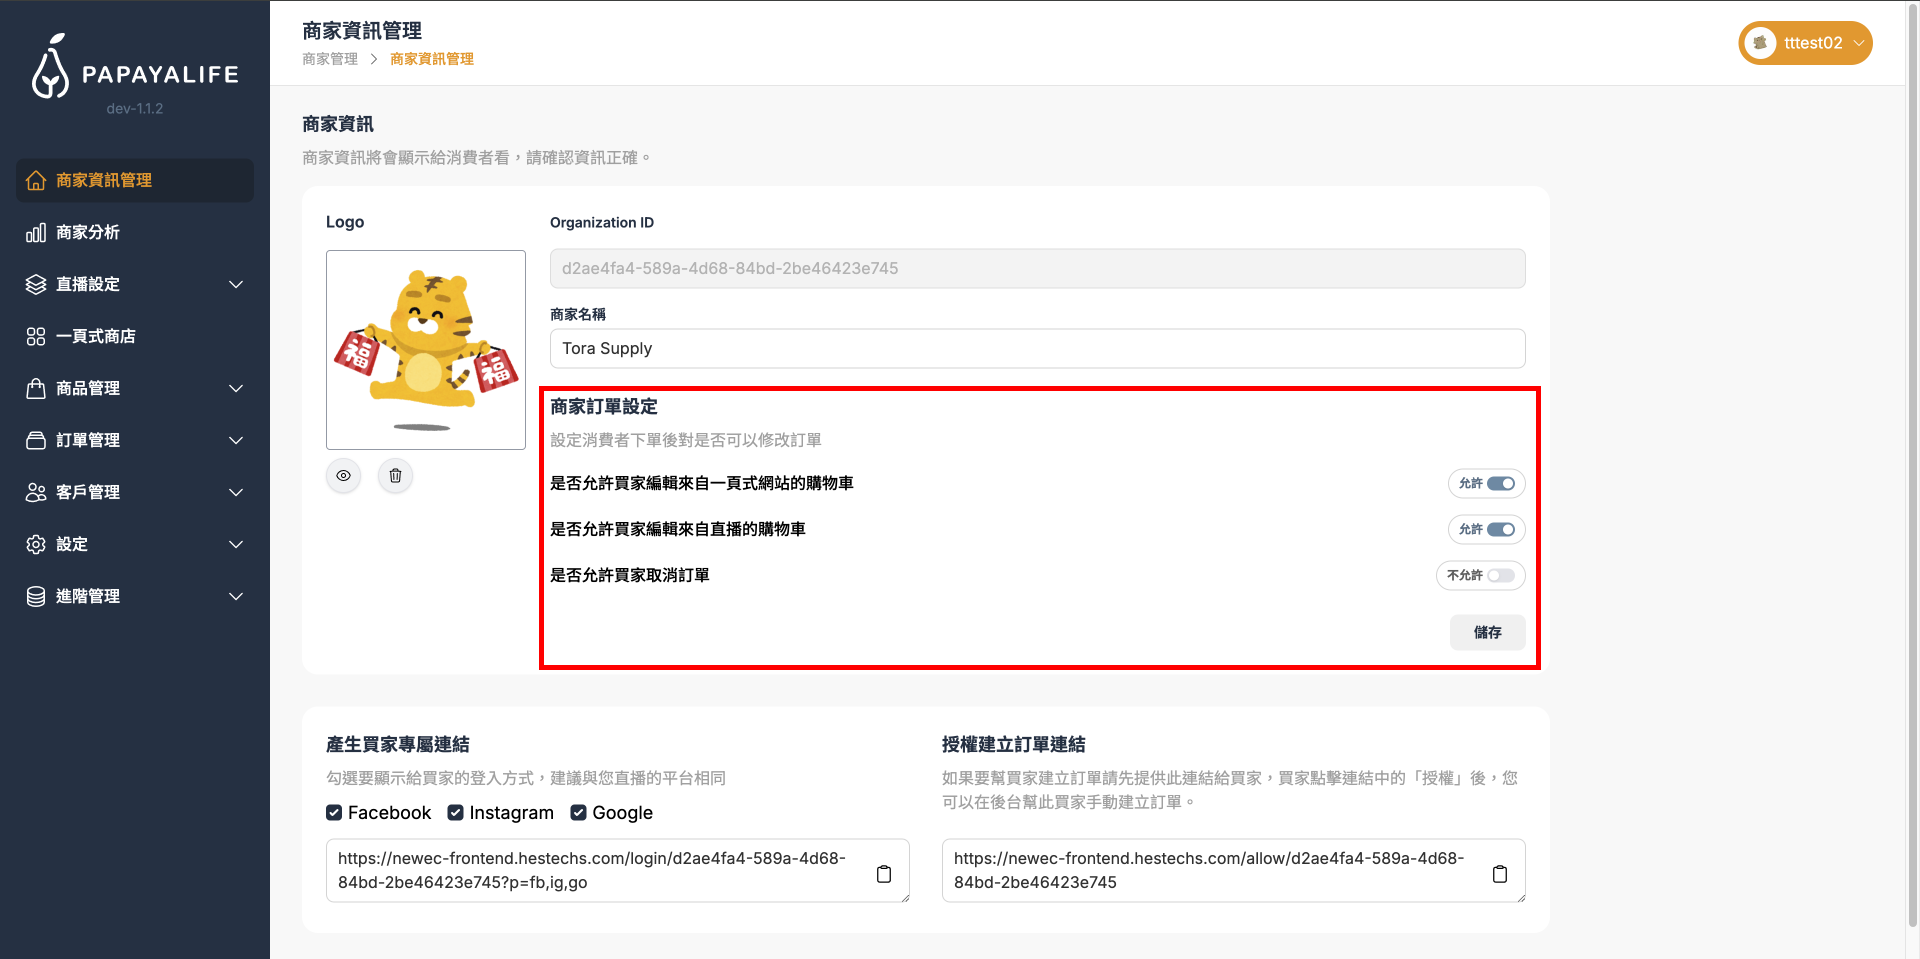Click the tttest02 user avatar icon
1920x959 pixels.
click(1760, 43)
